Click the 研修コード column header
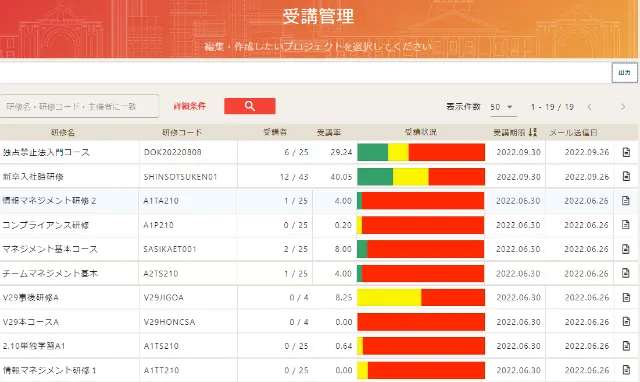The height and width of the screenshot is (382, 640). coord(182,132)
